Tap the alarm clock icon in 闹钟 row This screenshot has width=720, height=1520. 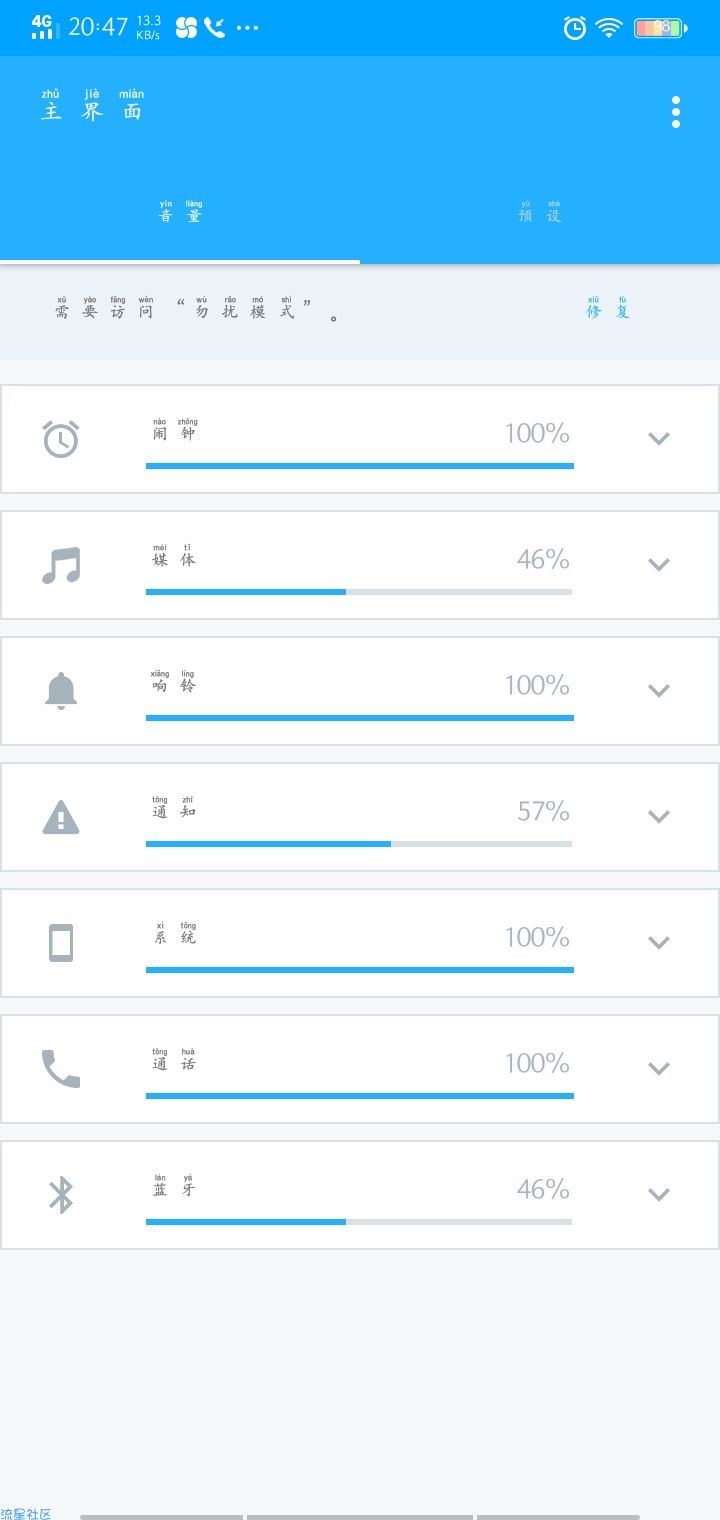61,439
